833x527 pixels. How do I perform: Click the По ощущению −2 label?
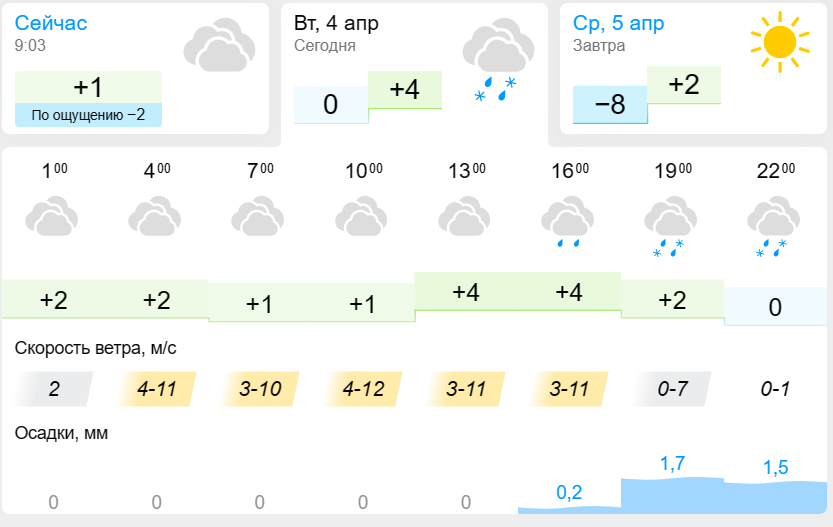coord(88,115)
